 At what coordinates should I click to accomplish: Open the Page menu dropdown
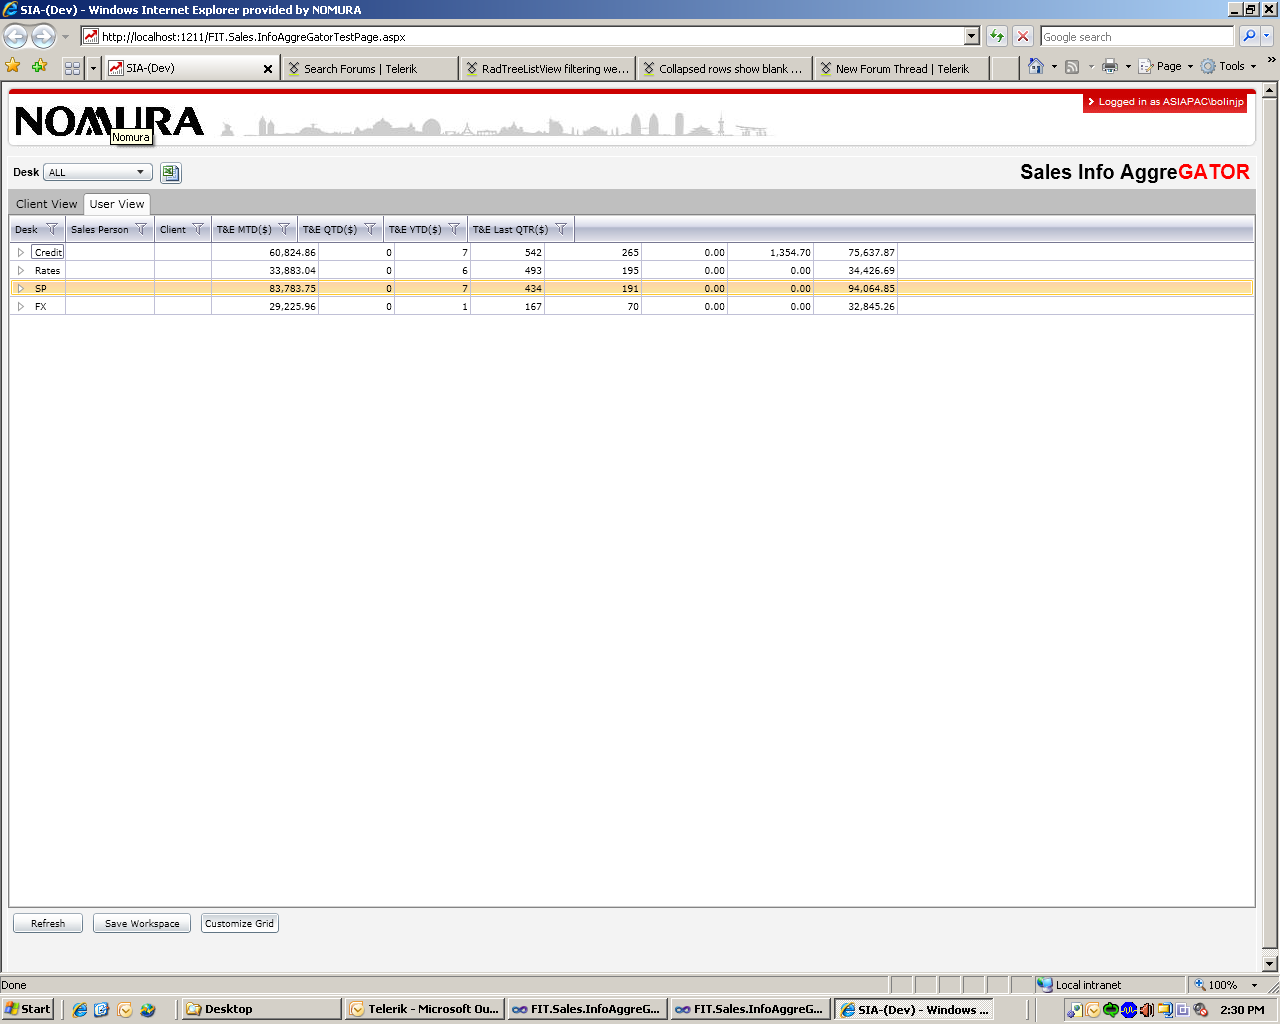1166,66
